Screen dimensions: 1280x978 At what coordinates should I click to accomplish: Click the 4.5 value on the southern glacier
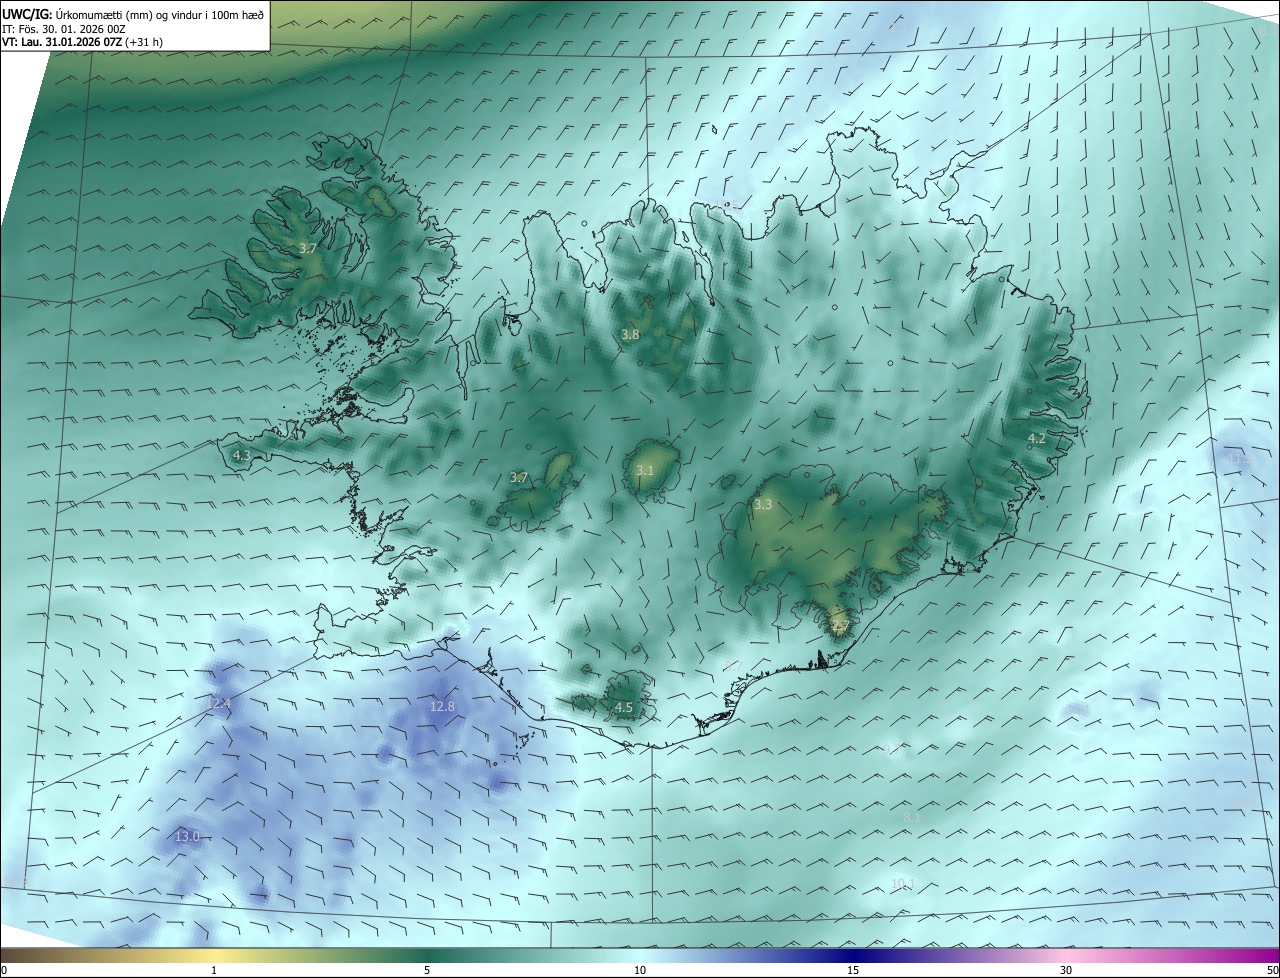(624, 707)
